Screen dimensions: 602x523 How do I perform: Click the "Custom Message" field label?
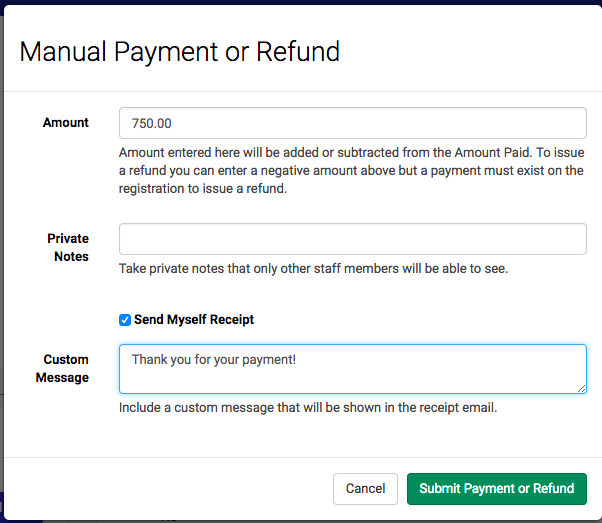pos(62,369)
